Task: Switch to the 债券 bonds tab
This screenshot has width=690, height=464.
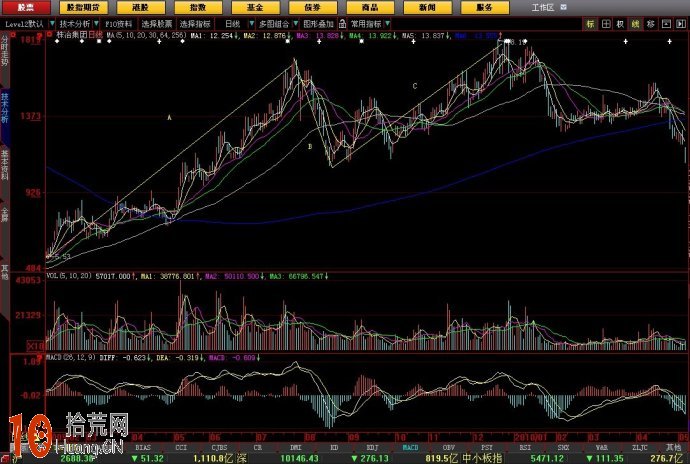Action: 312,7
